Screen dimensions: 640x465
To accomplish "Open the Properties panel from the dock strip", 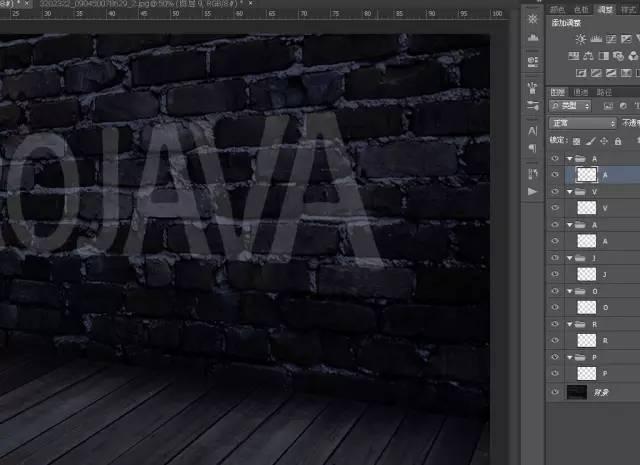I will point(533,61).
